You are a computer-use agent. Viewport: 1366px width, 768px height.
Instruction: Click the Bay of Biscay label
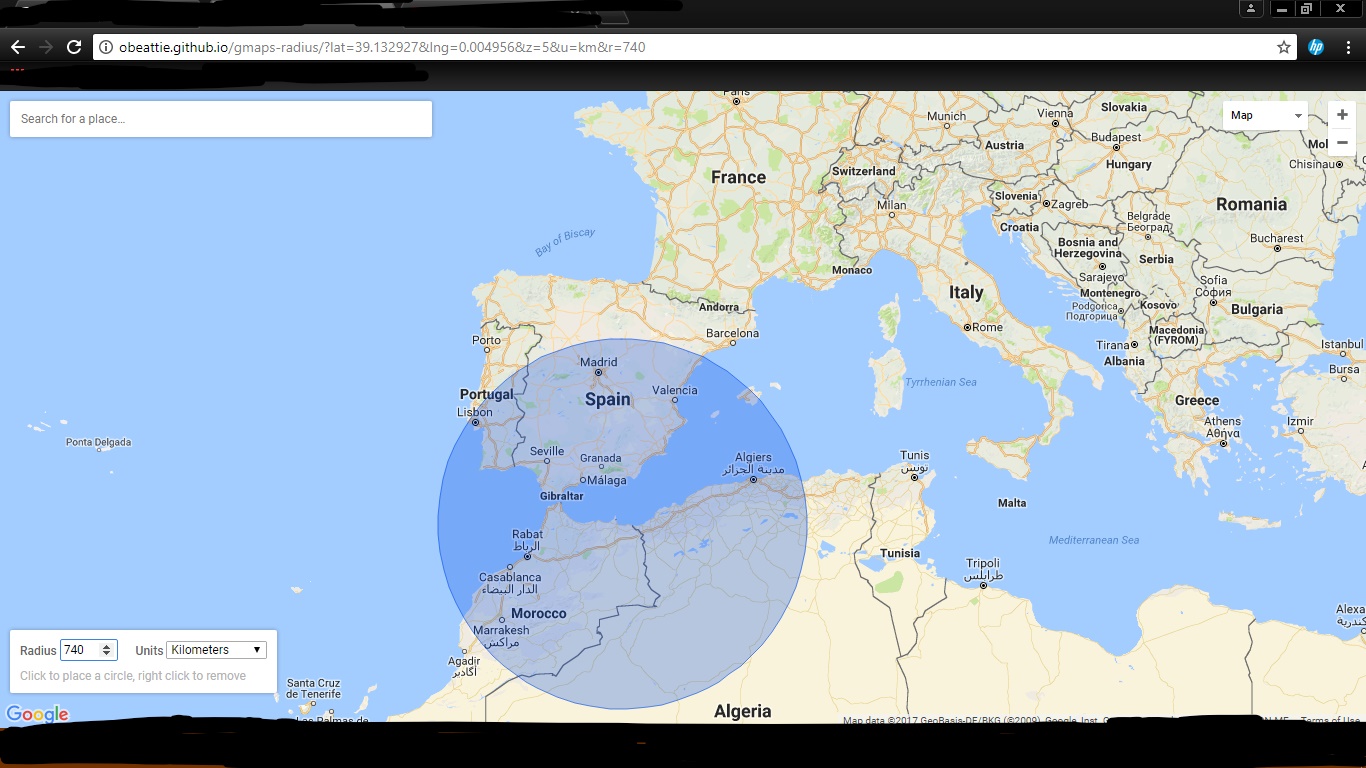[565, 242]
